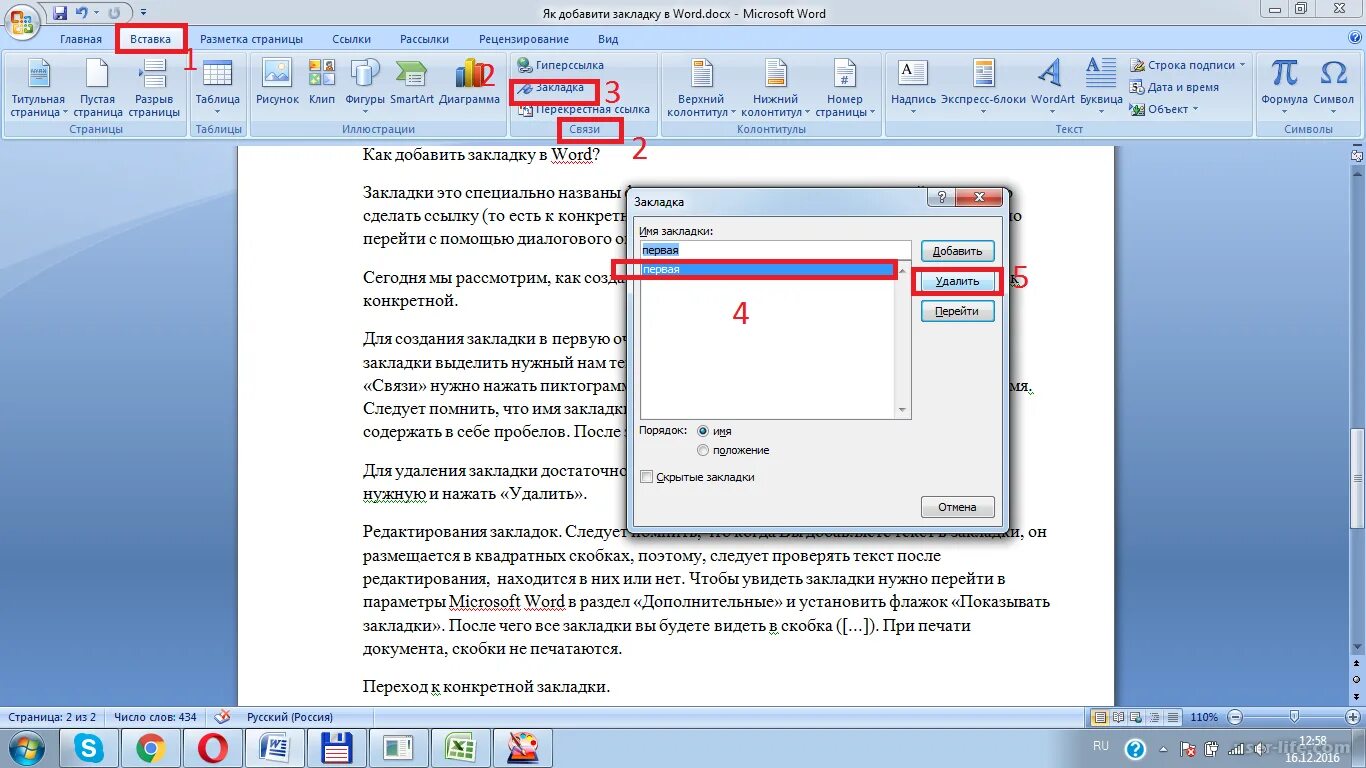Open the Объект dropdown arrow
Viewport: 1366px width, 768px height.
click(x=1196, y=109)
